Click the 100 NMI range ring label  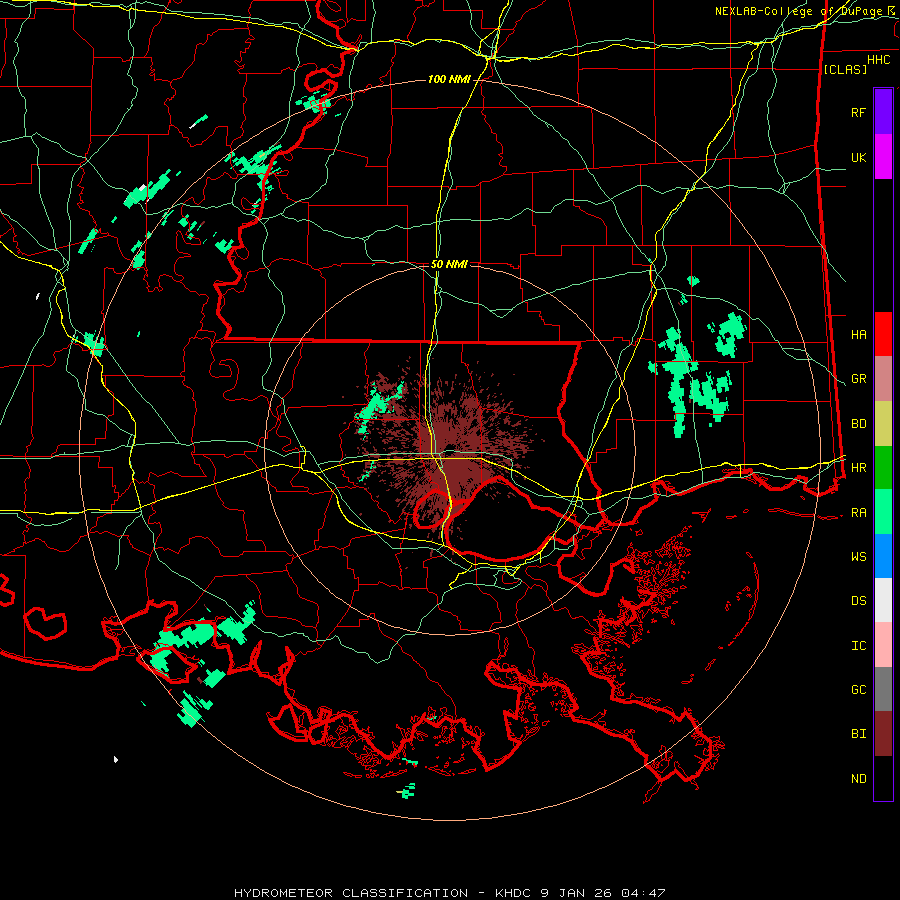point(448,79)
